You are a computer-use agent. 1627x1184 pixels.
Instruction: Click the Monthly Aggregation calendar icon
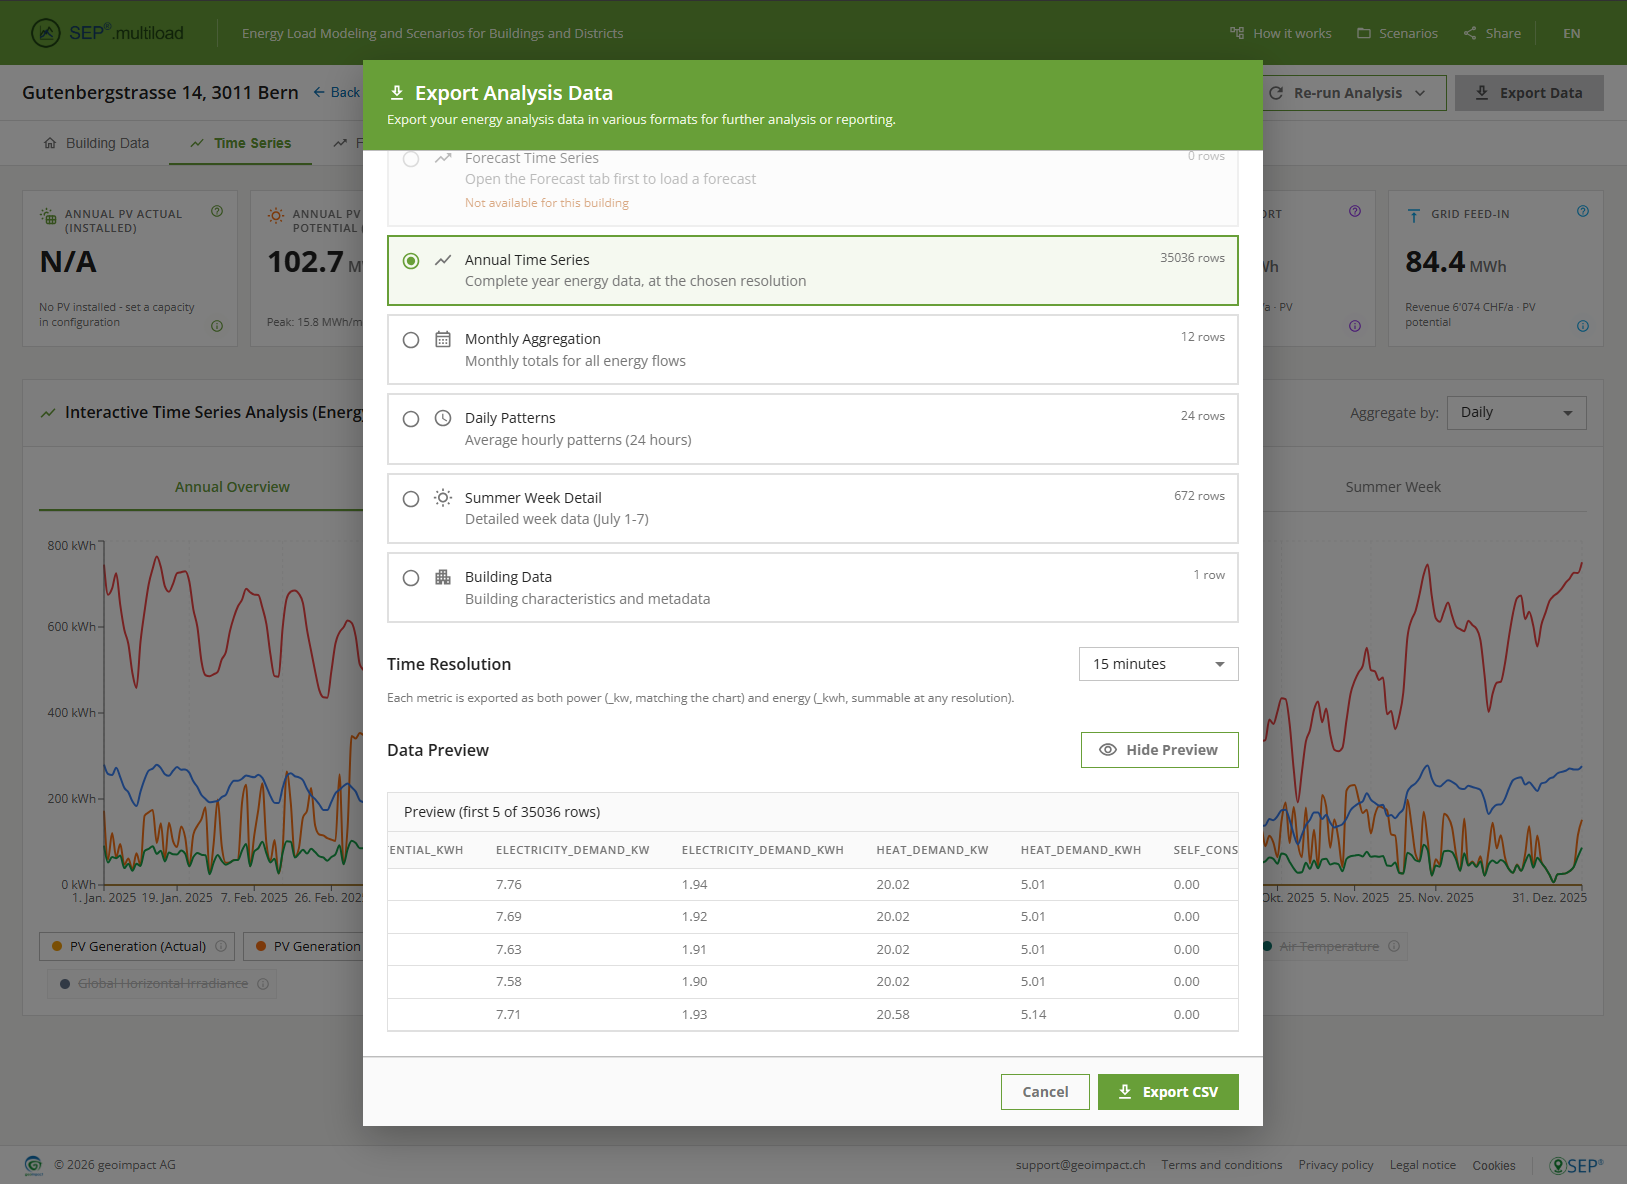[443, 339]
